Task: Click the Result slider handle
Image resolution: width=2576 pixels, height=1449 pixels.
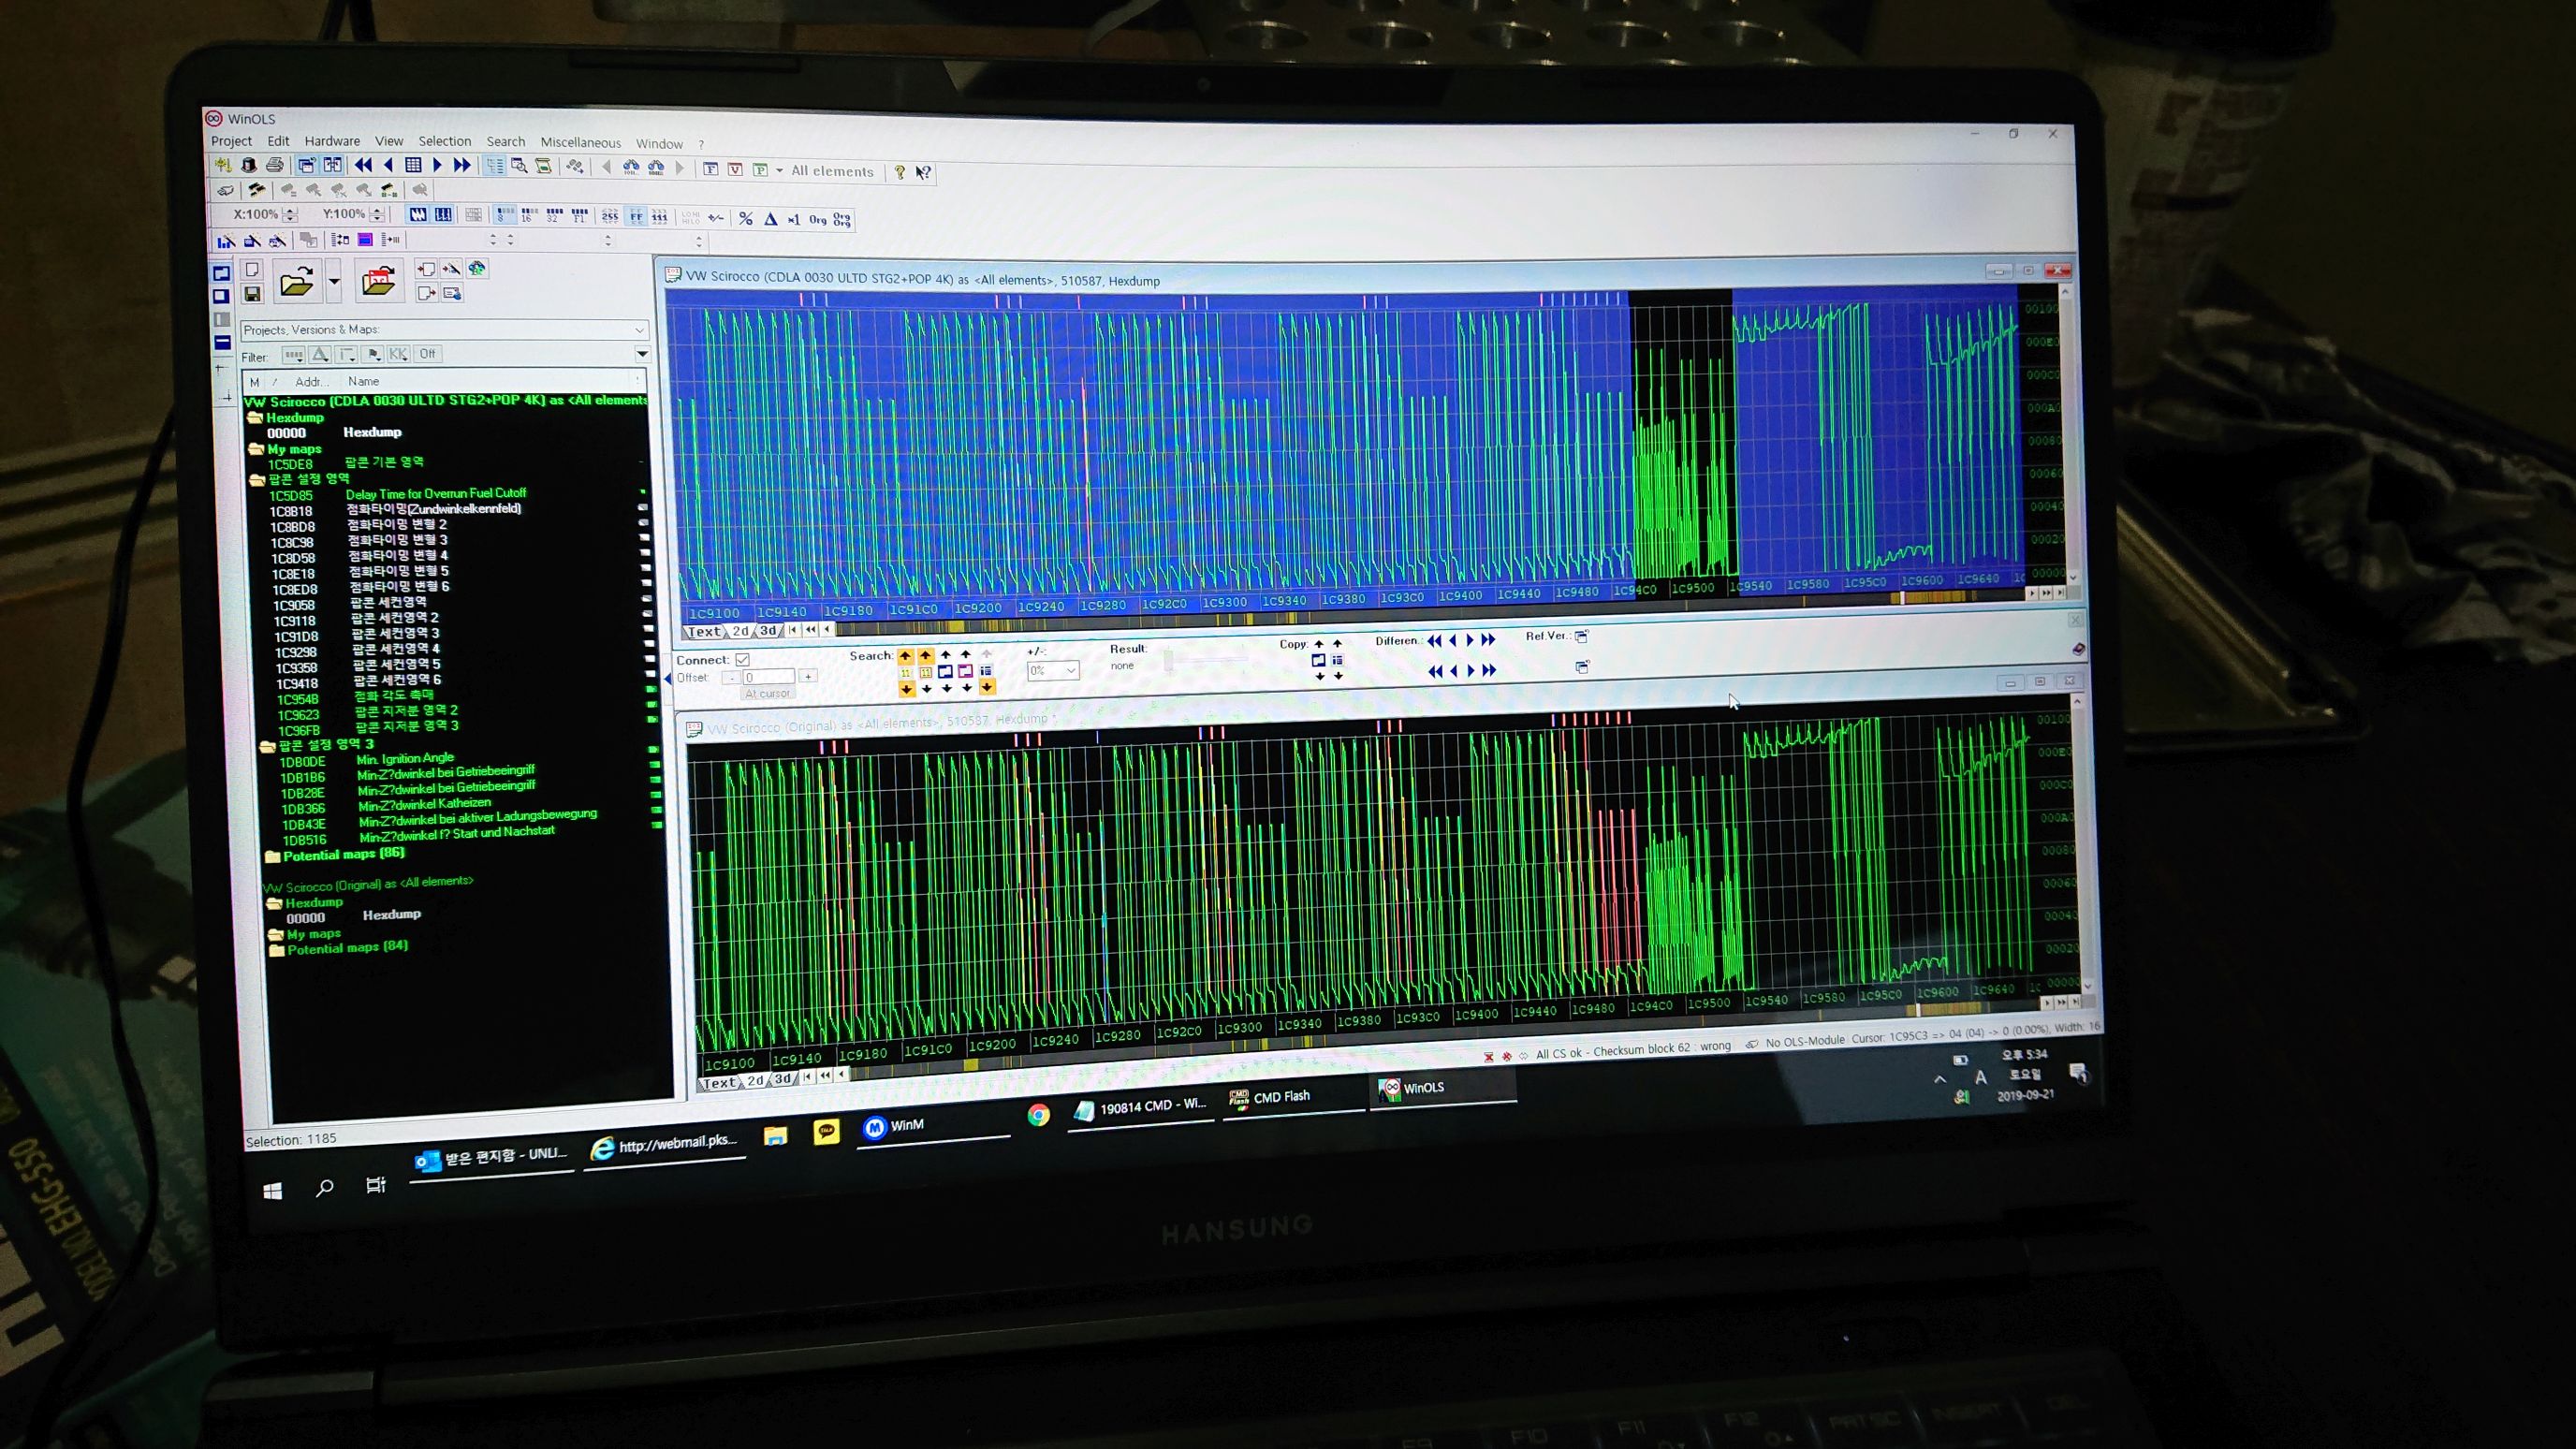Action: point(1168,663)
